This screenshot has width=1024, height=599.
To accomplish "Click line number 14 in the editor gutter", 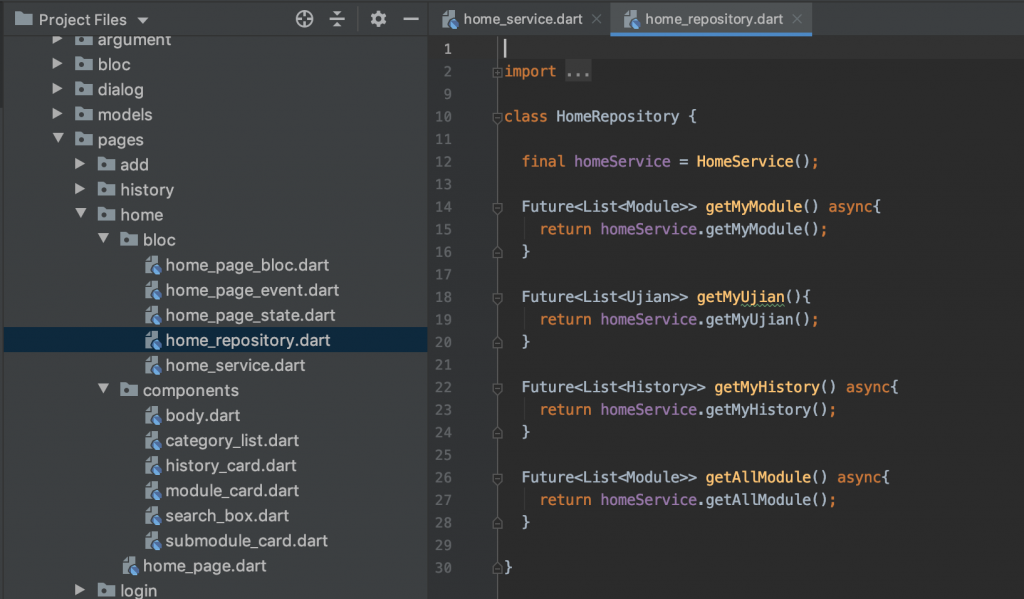I will (x=443, y=206).
